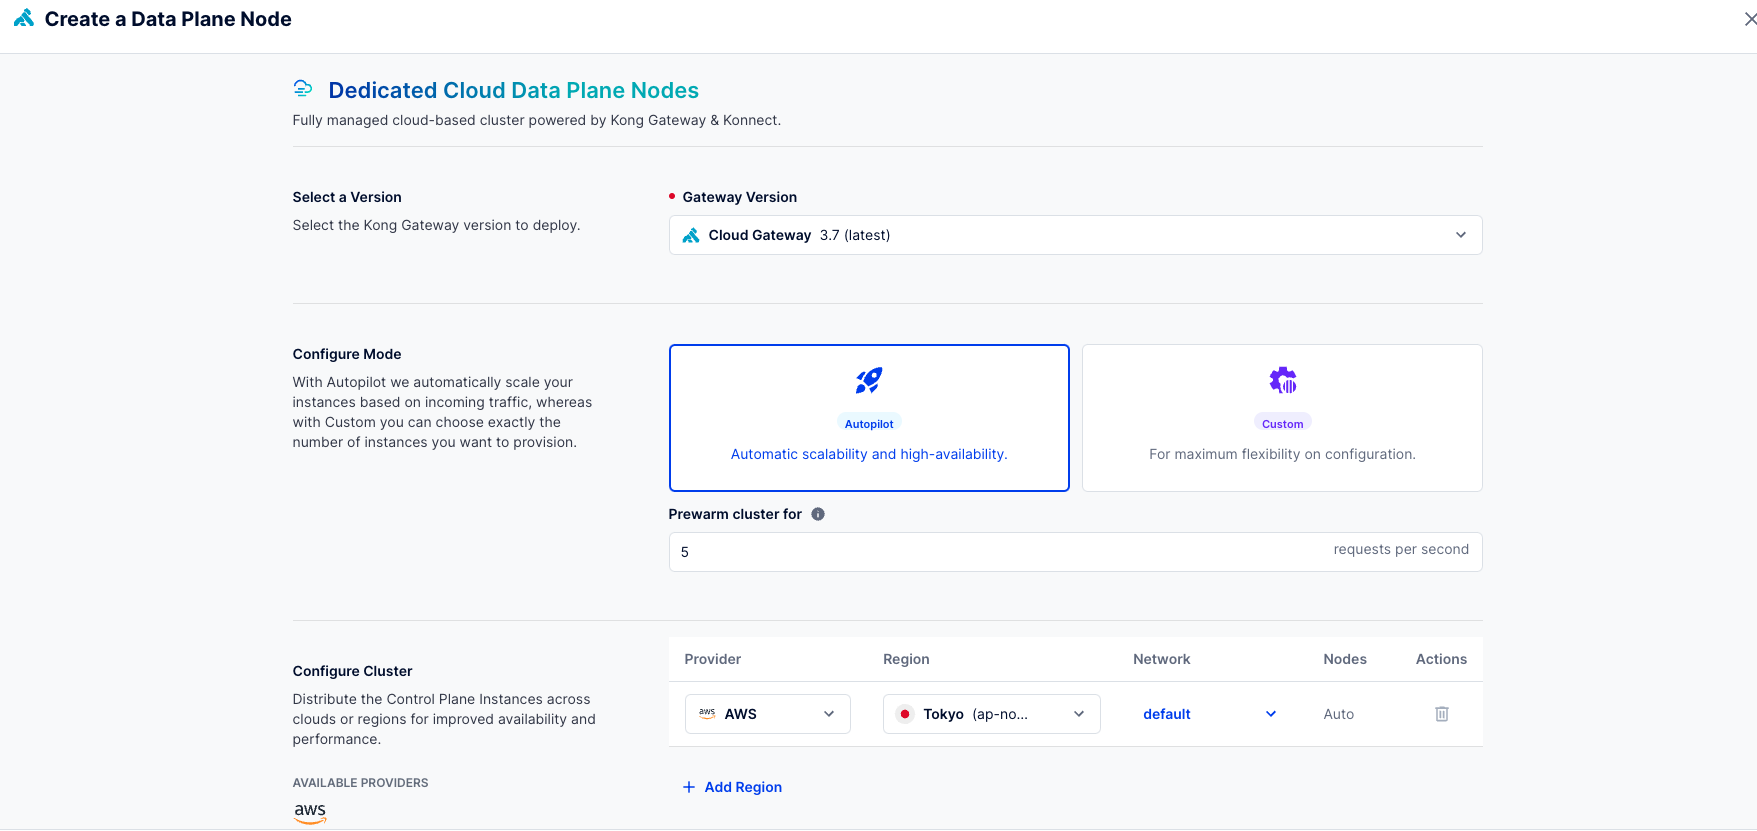The height and width of the screenshot is (831, 1757).
Task: Expand network options with the blue chevron
Action: 1271,714
